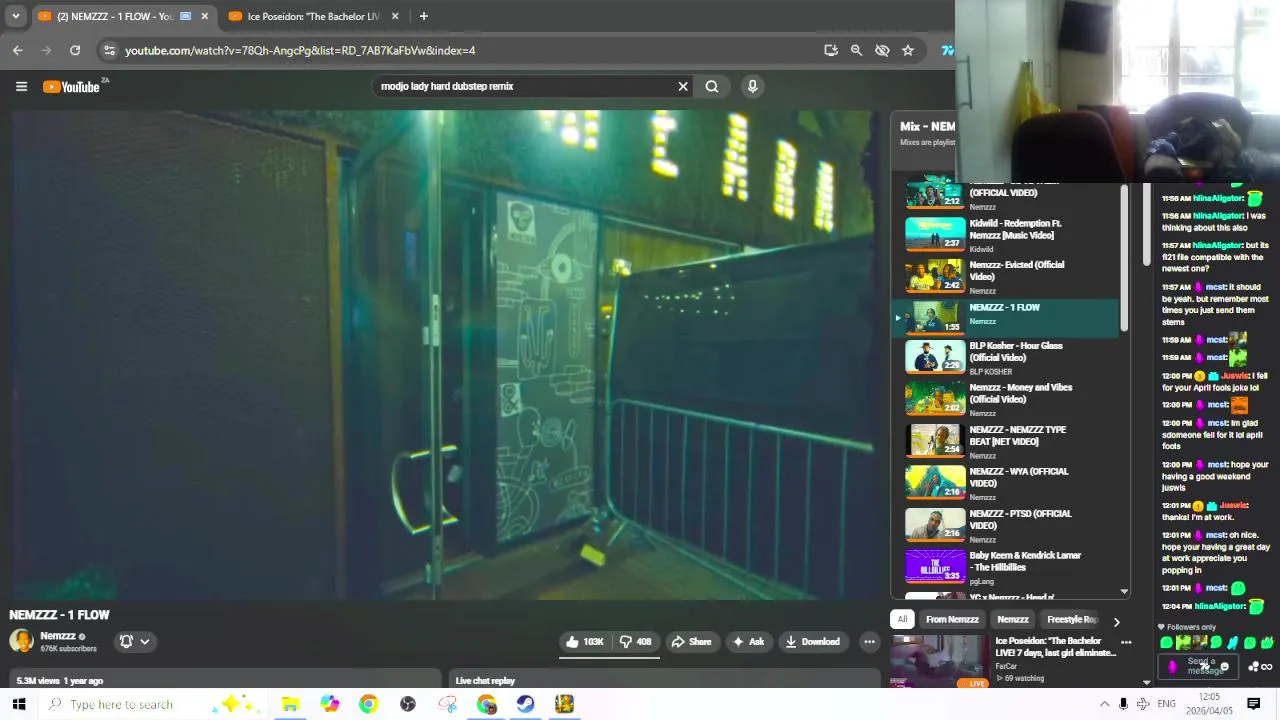
Task: Click the crossed-eye tracking protection icon
Action: pyautogui.click(x=882, y=50)
